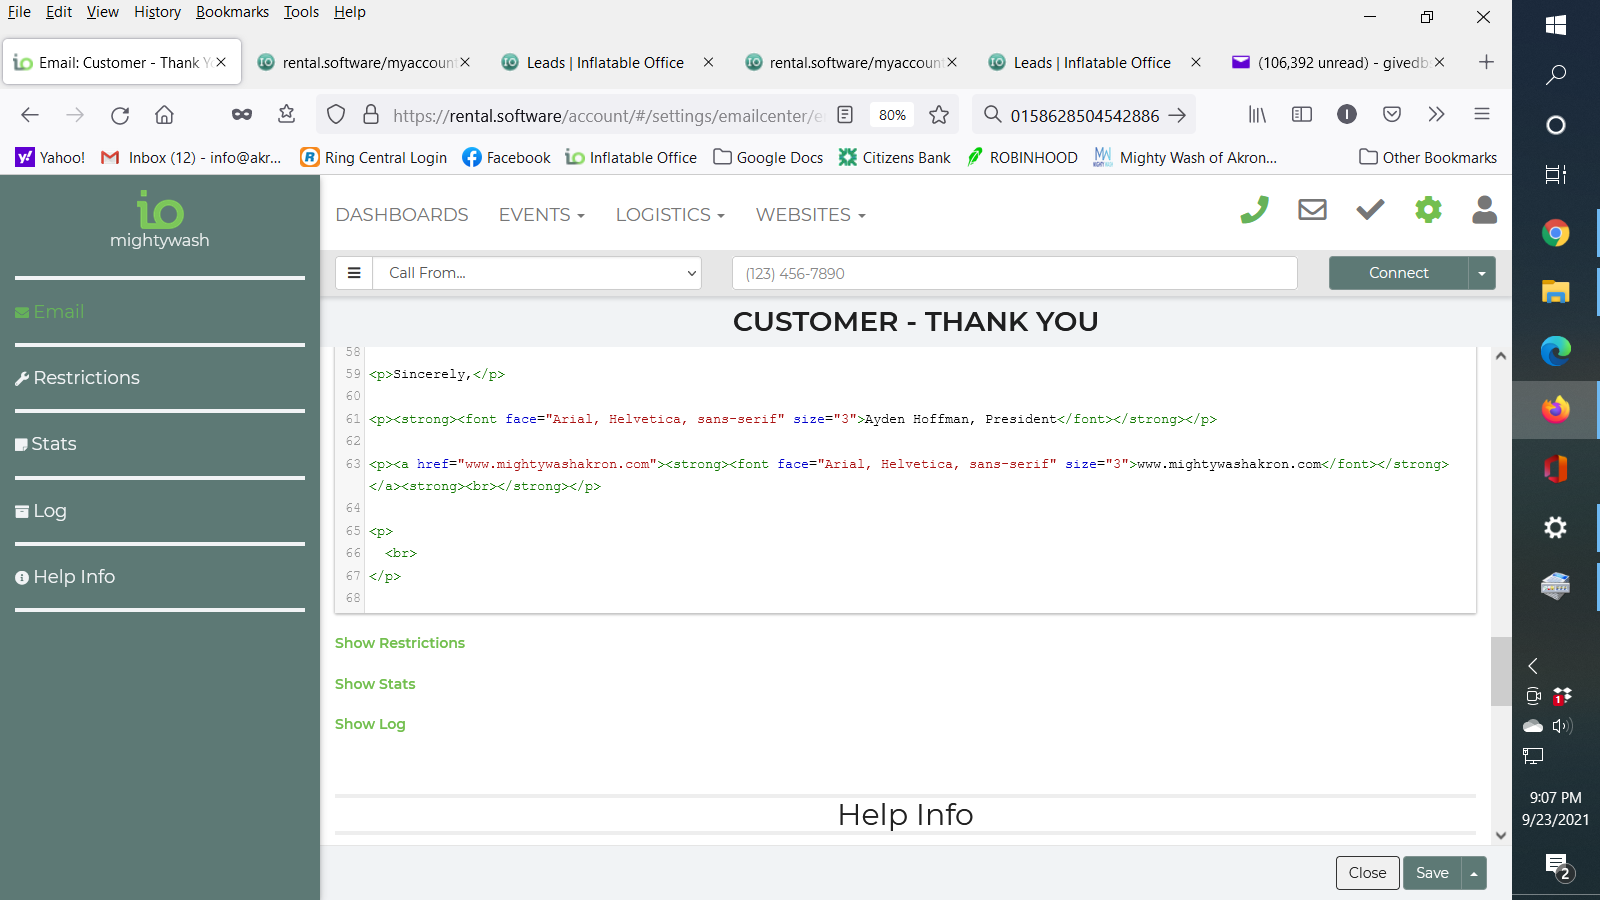Screen dimensions: 1600x900
Task: Switch to the Leads | Inflatable Office tab
Action: tap(604, 62)
